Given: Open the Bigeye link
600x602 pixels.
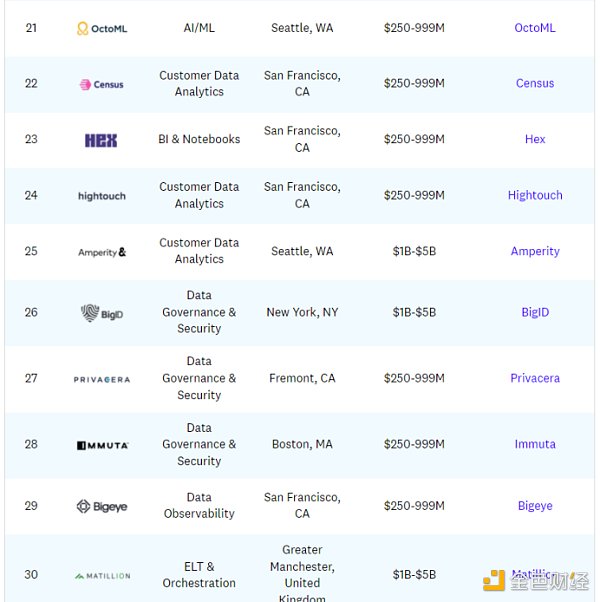Looking at the screenshot, I should click(535, 506).
